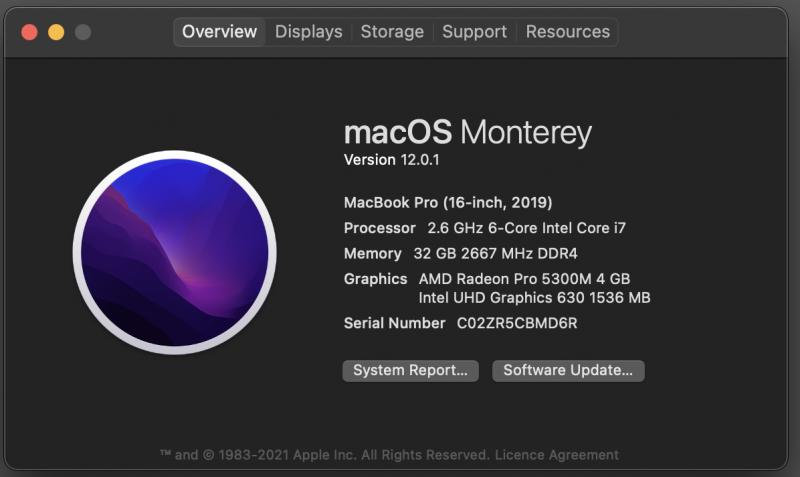Click the Version 12.0.1 text
Screen dimensions: 800x477
pyautogui.click(x=391, y=160)
